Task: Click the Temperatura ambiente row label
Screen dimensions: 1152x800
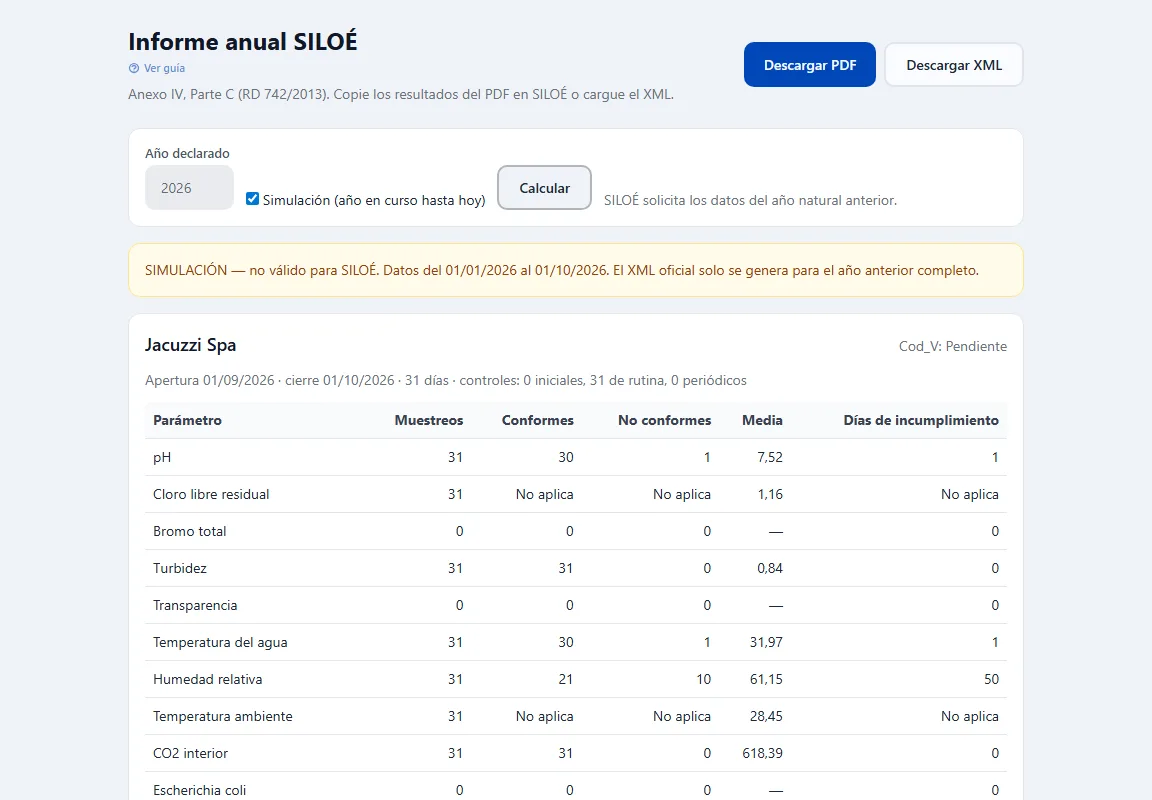Action: tap(223, 716)
